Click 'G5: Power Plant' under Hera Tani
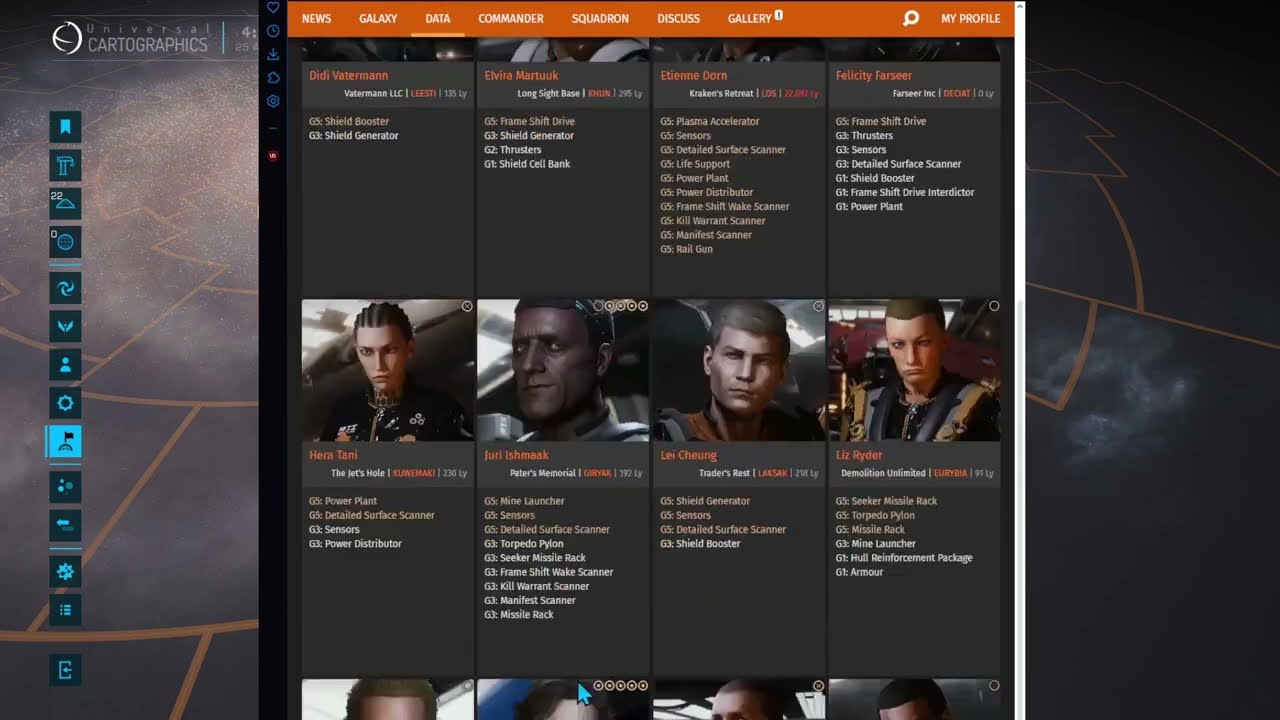This screenshot has height=720, width=1280. pos(343,501)
